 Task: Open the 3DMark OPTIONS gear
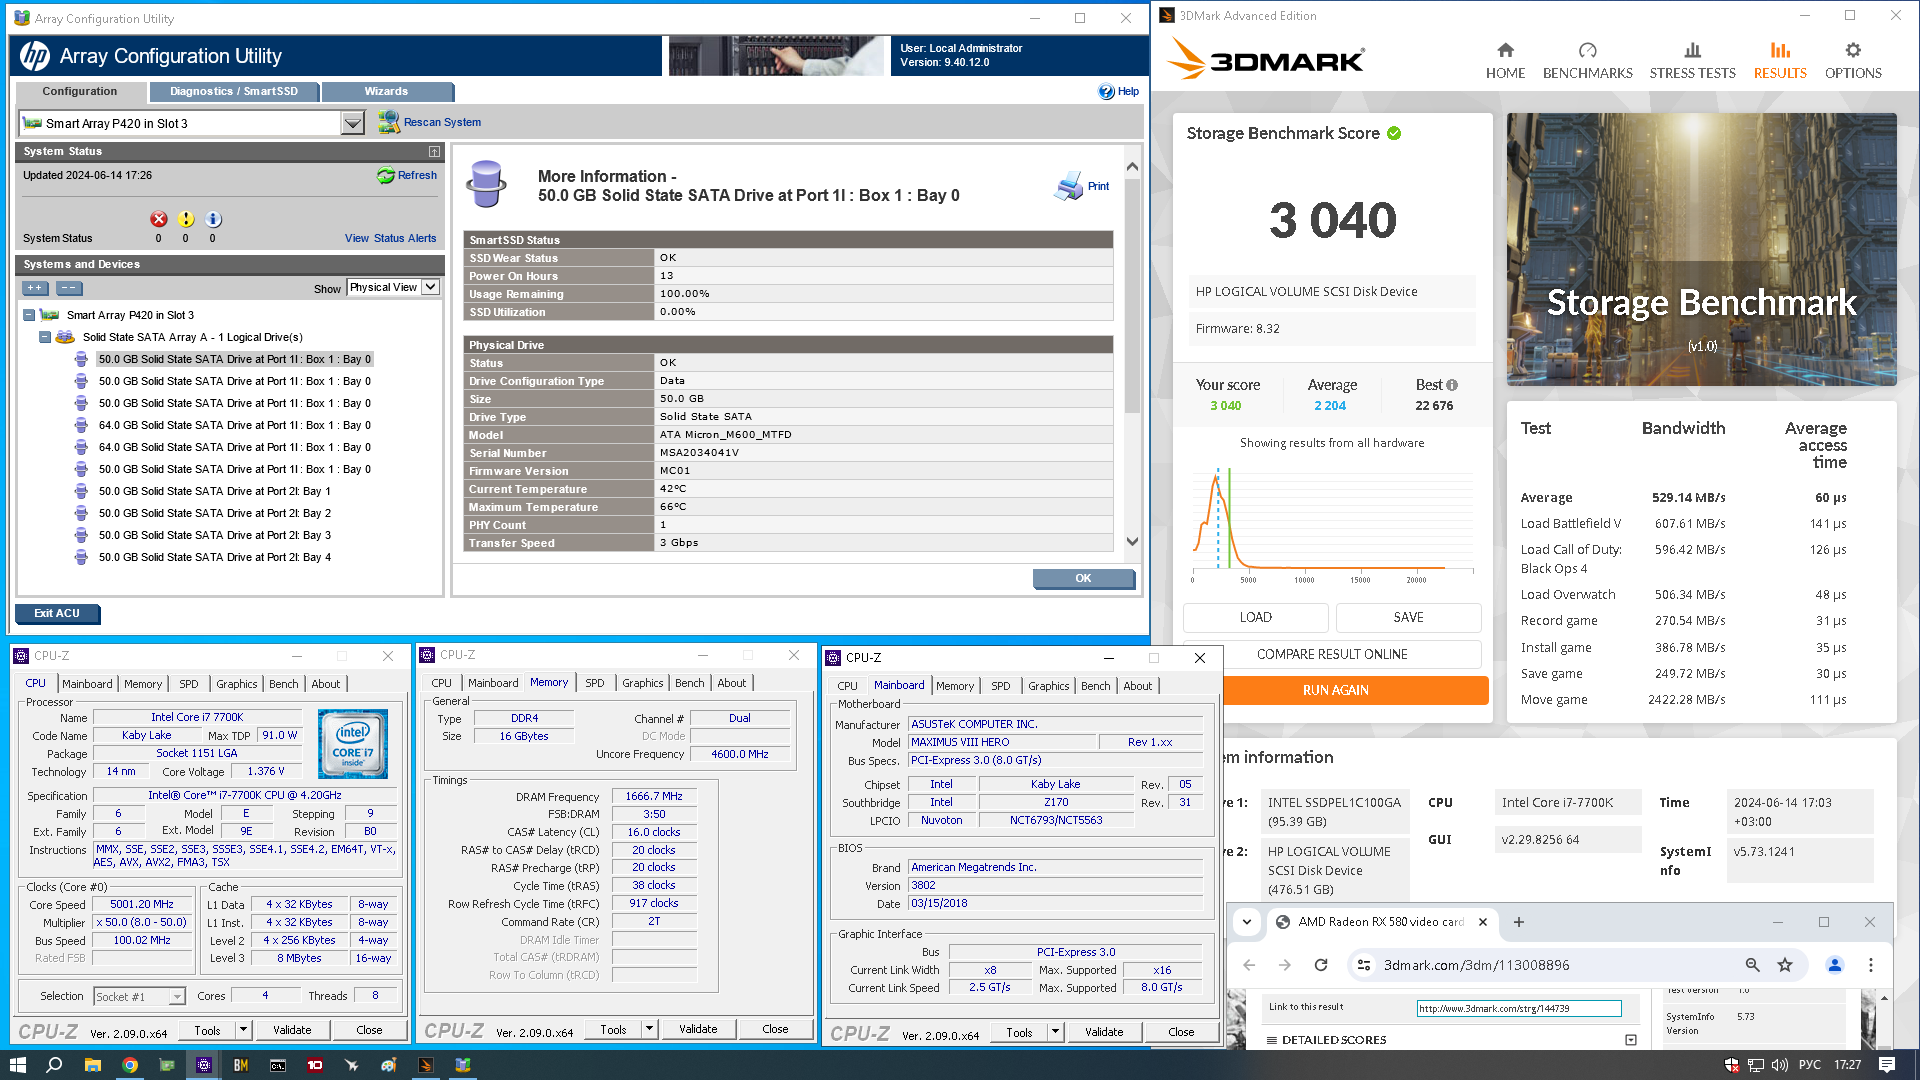coord(1853,50)
